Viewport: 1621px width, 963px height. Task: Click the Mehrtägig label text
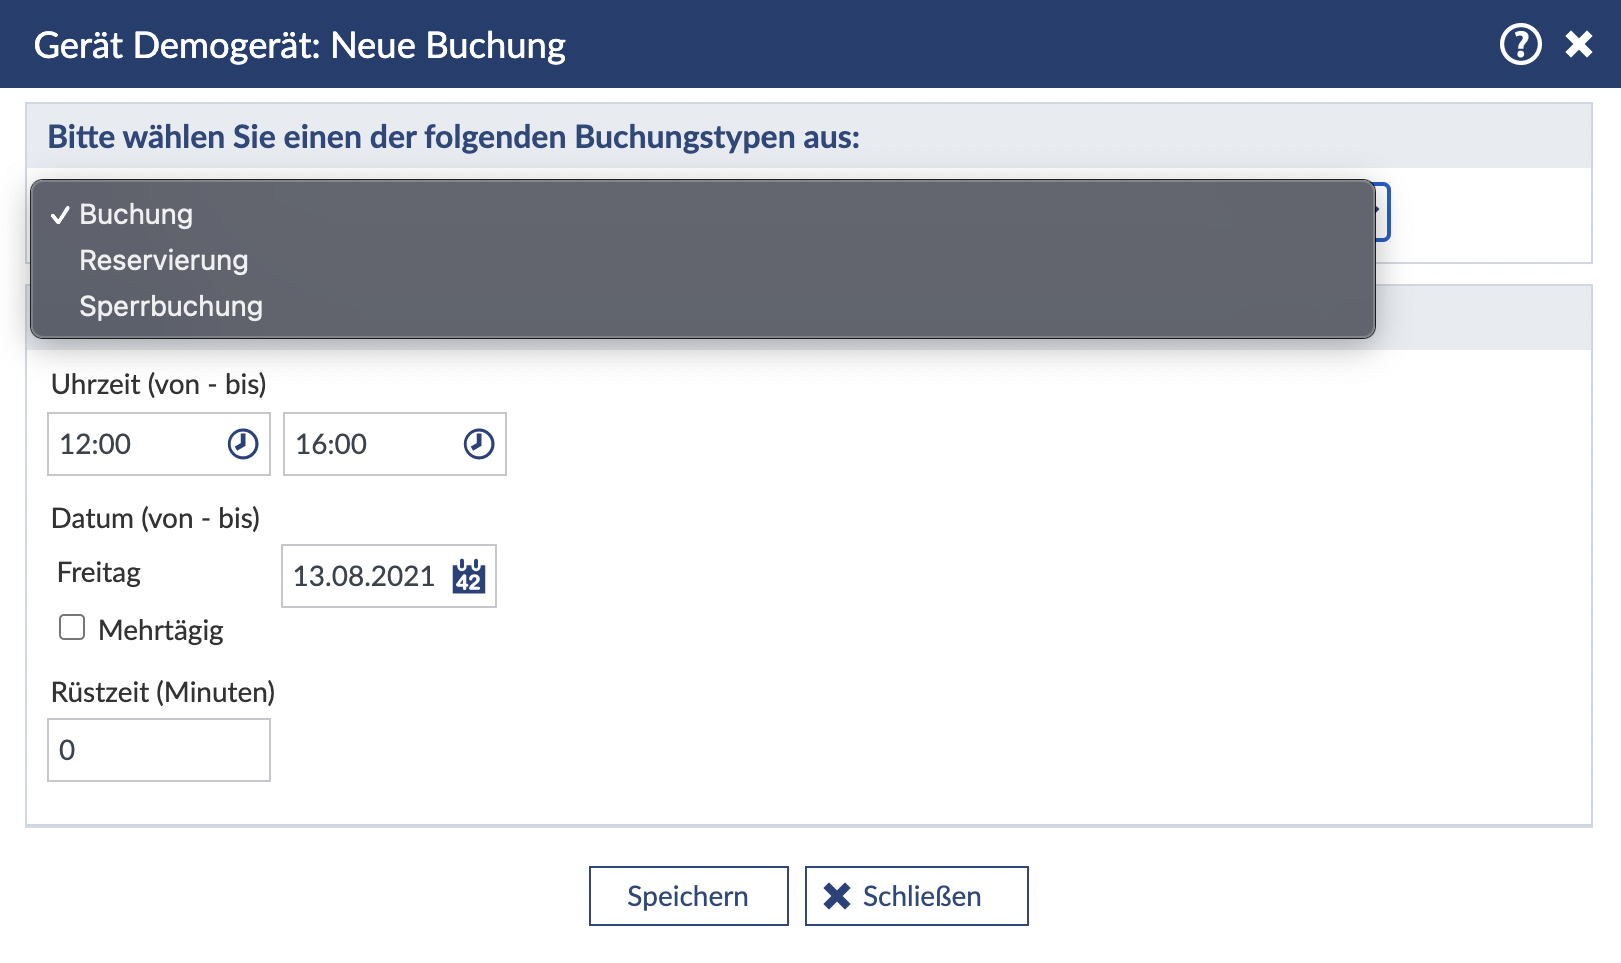[161, 630]
